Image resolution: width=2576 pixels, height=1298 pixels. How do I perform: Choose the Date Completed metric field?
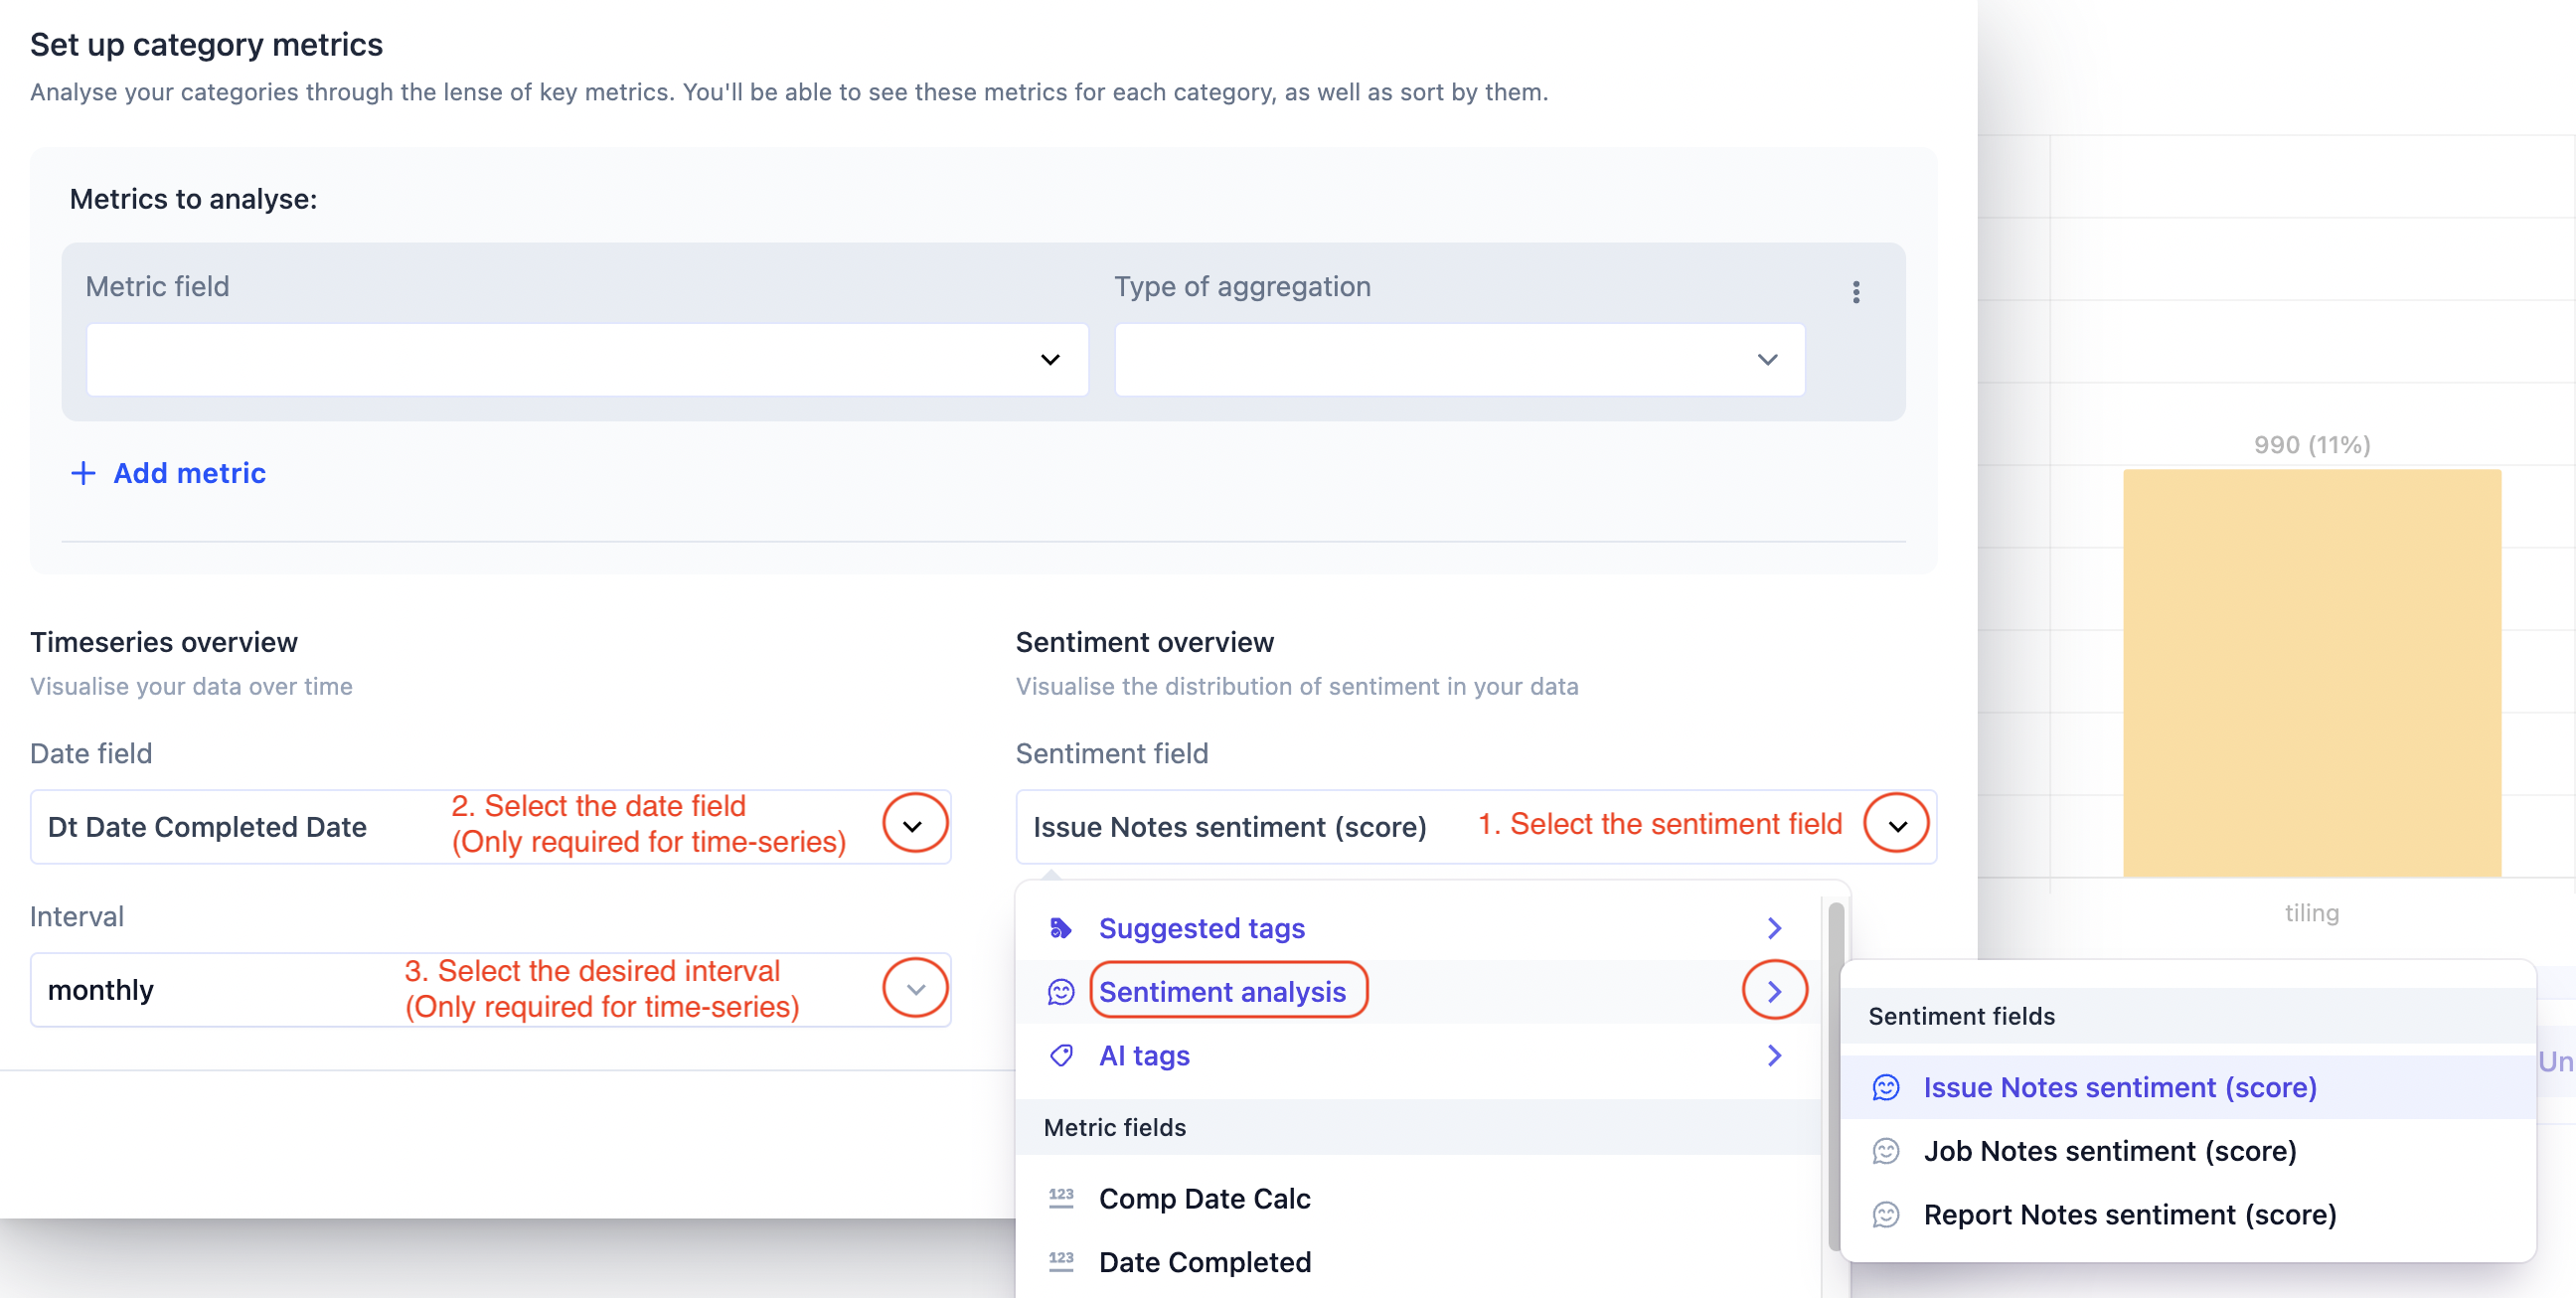pyautogui.click(x=1204, y=1262)
